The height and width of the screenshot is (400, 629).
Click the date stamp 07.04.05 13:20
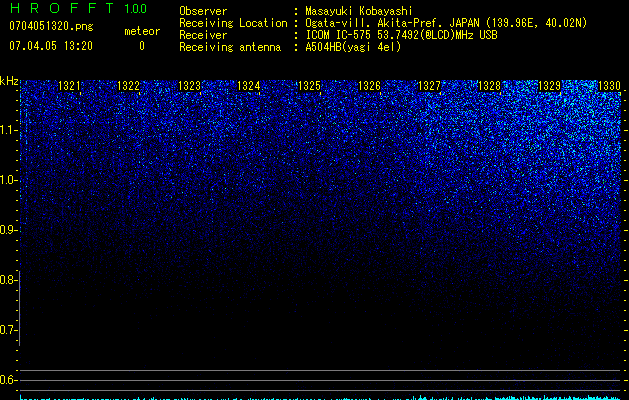pyautogui.click(x=51, y=46)
